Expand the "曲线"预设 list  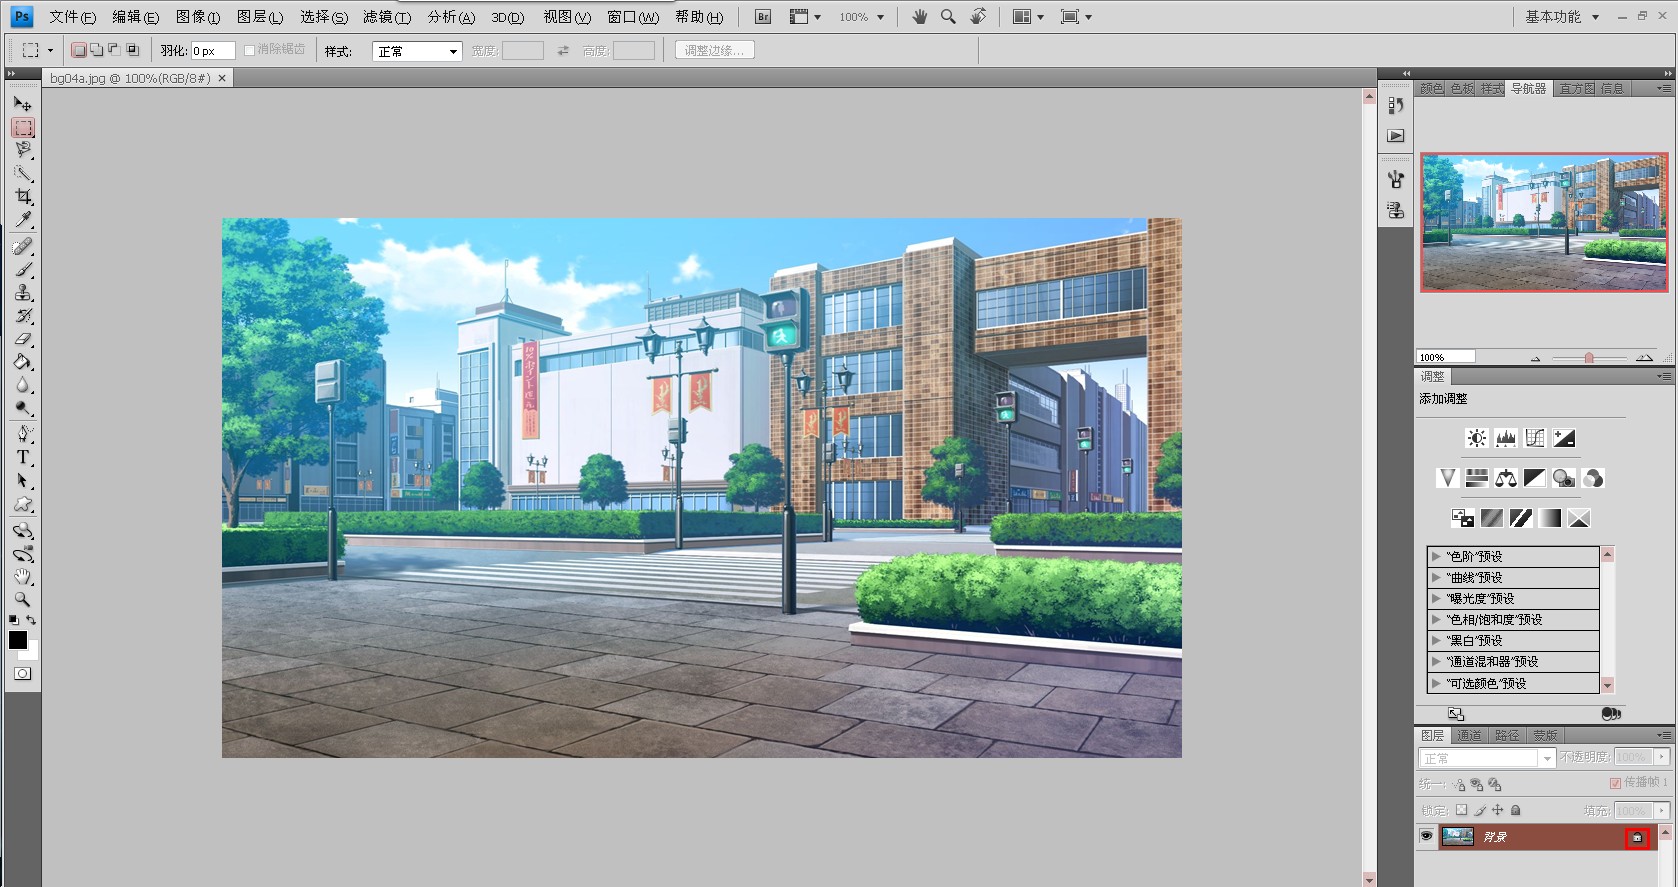point(1436,577)
